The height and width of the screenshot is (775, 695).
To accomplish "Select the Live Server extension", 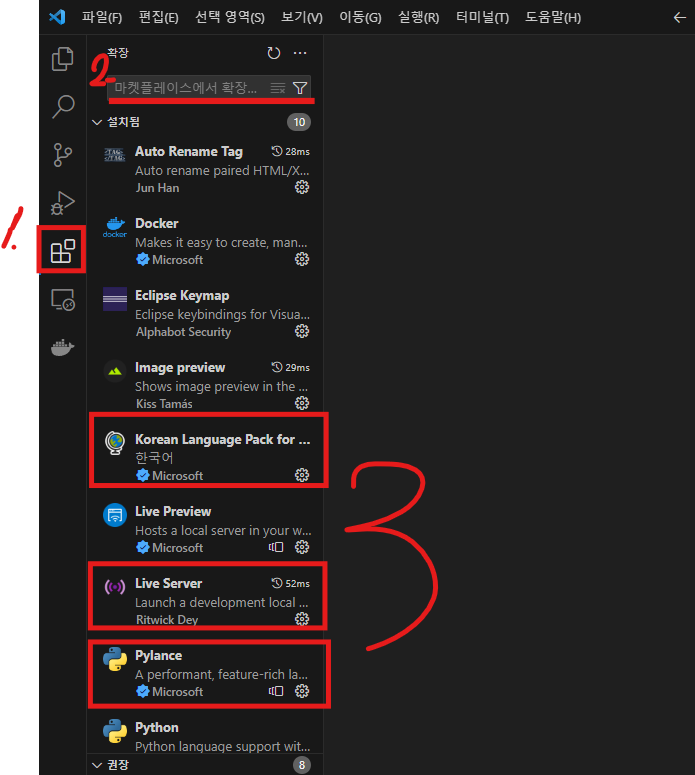I will coord(205,601).
